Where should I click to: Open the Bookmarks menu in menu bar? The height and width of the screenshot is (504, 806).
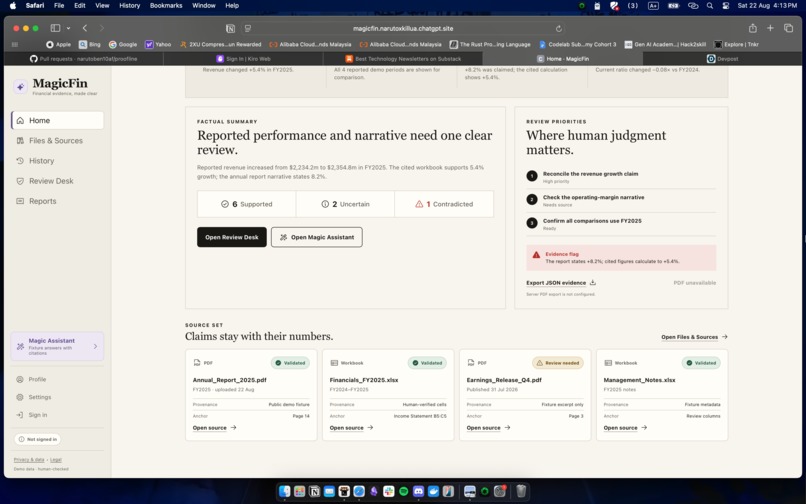(166, 6)
